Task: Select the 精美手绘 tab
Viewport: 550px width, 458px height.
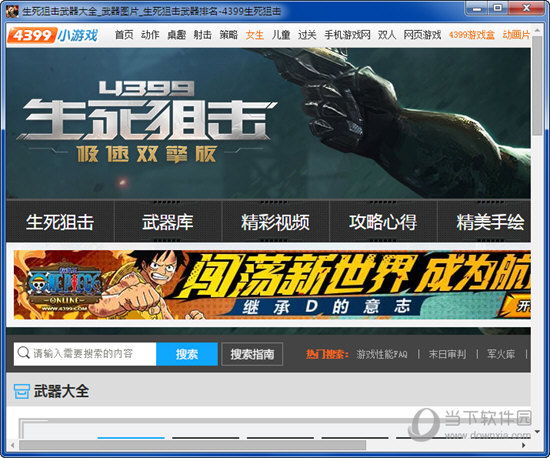Action: coord(484,222)
